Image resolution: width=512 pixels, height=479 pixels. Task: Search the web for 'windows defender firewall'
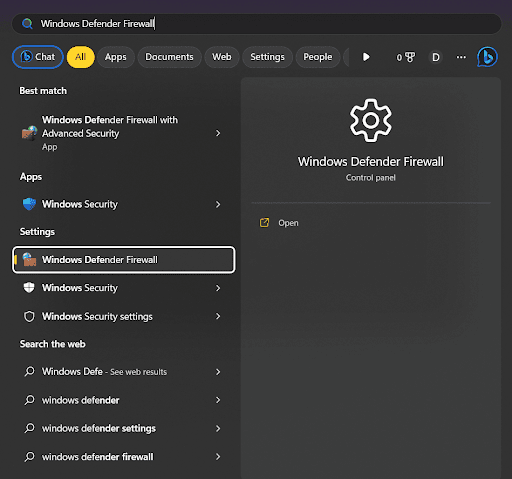(x=123, y=457)
